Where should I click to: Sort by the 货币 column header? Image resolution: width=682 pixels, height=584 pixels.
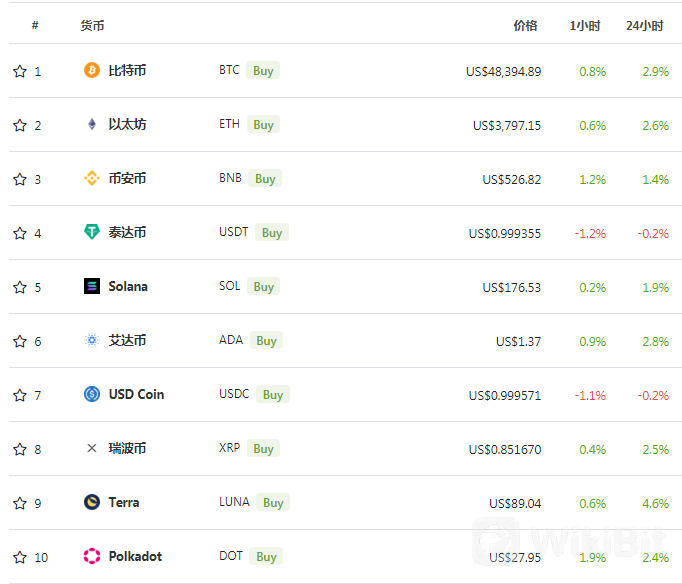click(92, 26)
